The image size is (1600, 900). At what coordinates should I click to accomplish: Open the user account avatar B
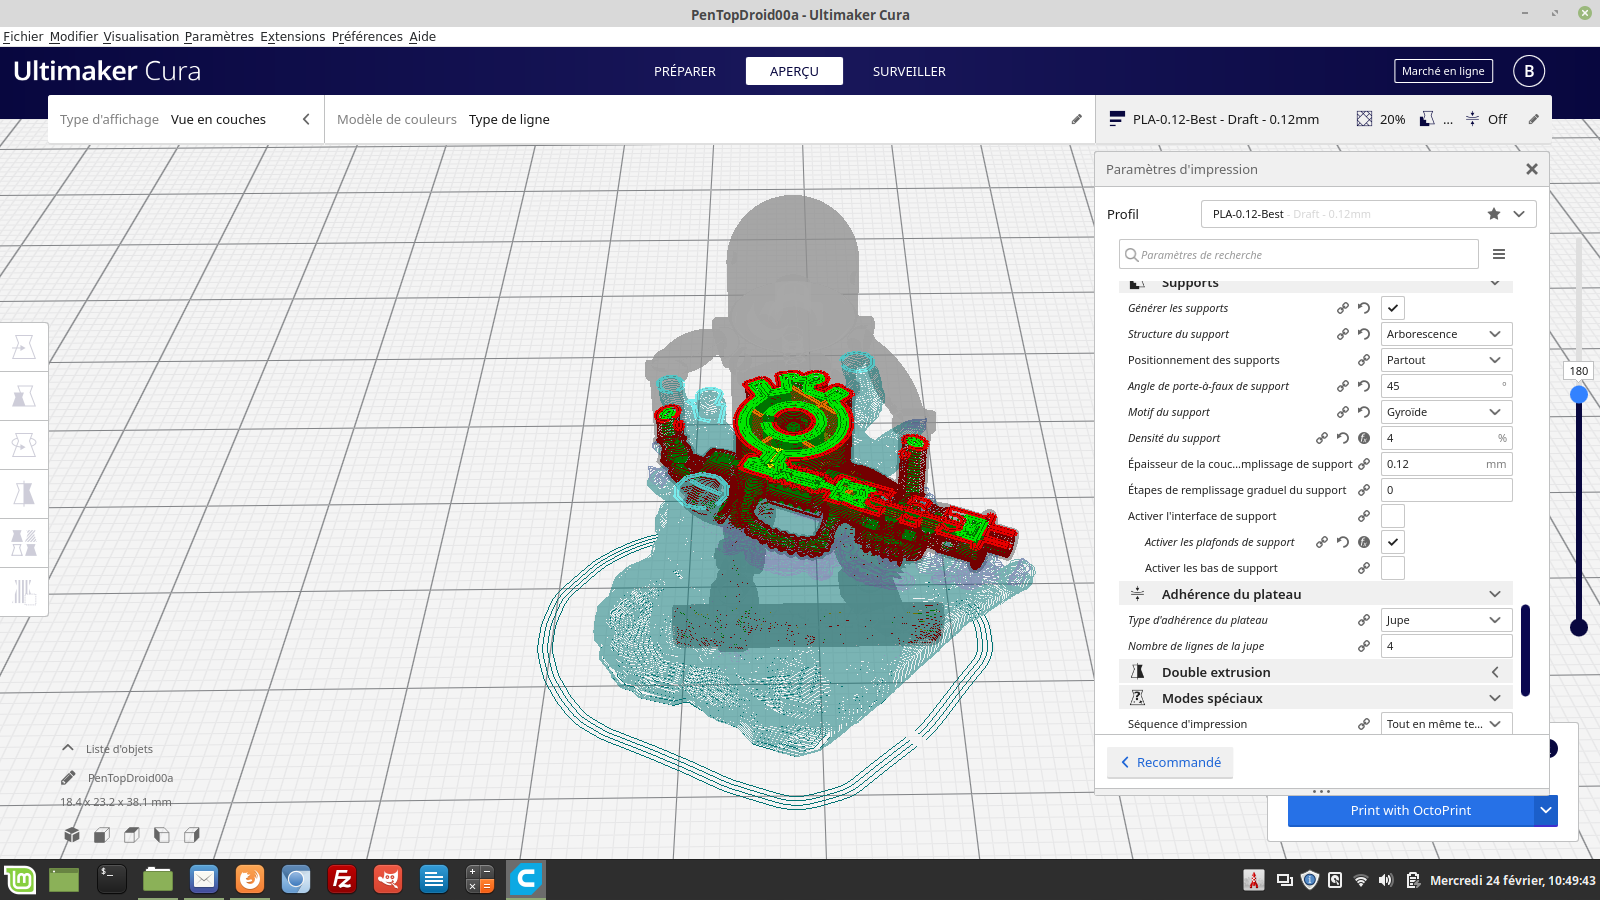pos(1529,71)
